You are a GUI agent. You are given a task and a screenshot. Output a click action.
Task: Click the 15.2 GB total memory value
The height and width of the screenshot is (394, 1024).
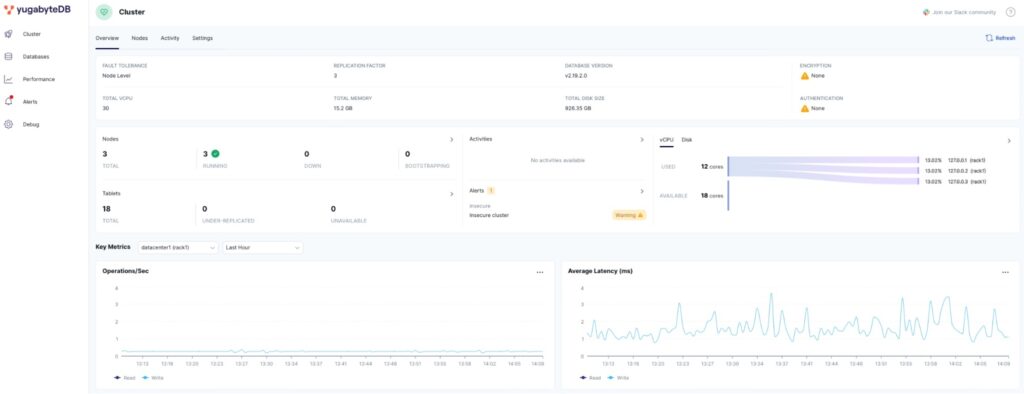[x=343, y=108]
